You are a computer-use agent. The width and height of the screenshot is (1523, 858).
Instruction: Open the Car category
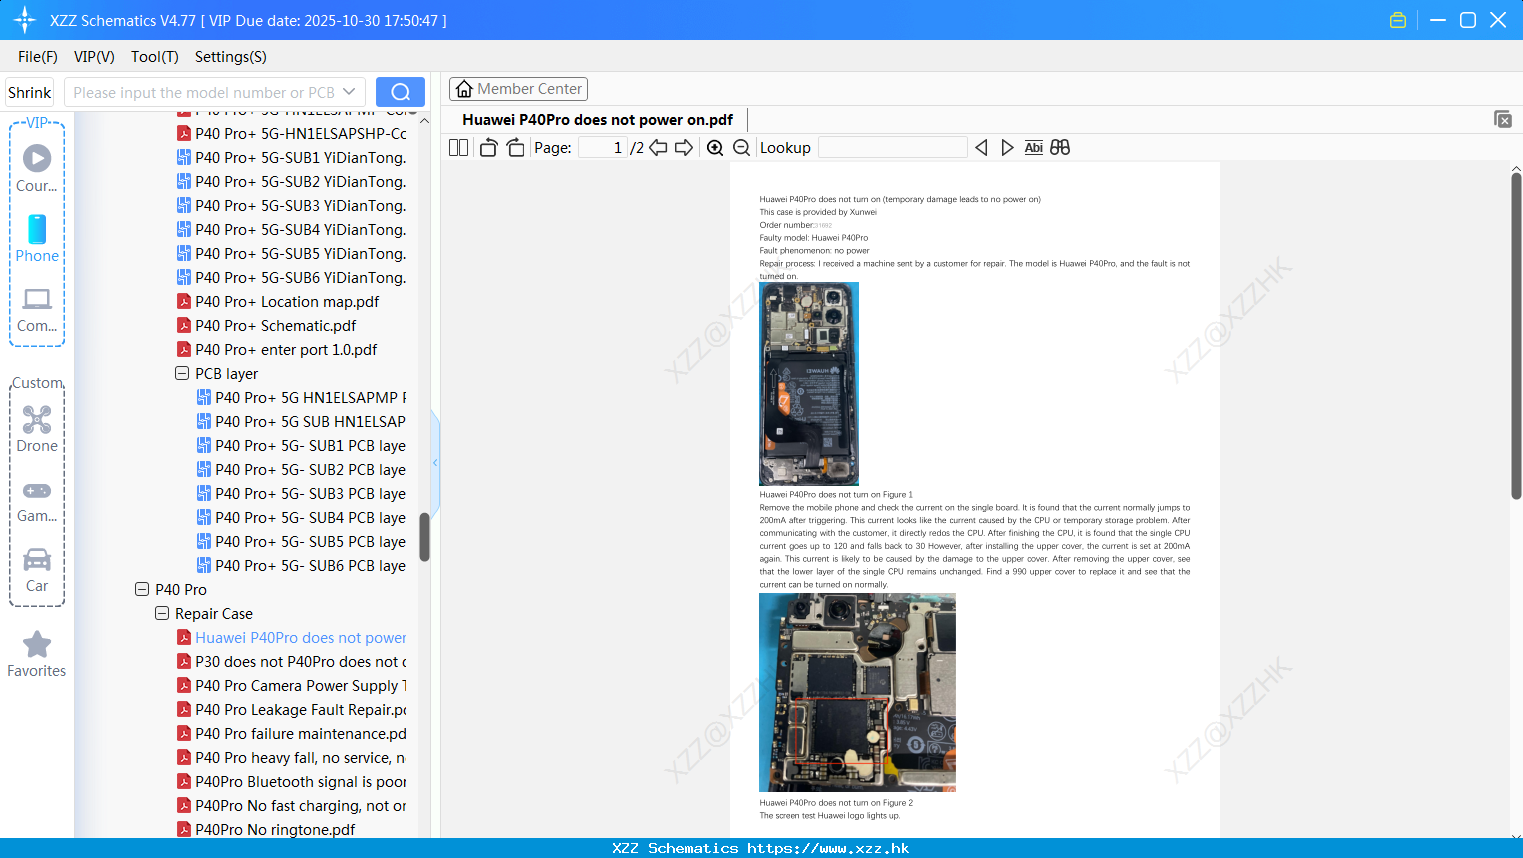(x=37, y=569)
